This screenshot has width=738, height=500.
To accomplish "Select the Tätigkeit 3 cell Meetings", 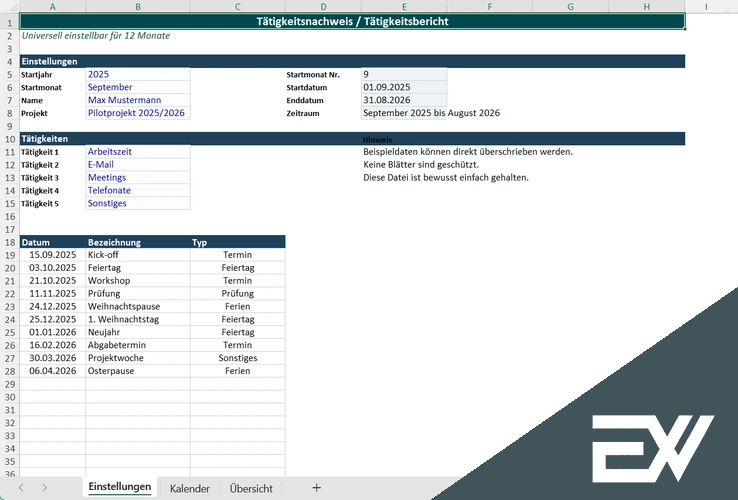I will click(137, 177).
